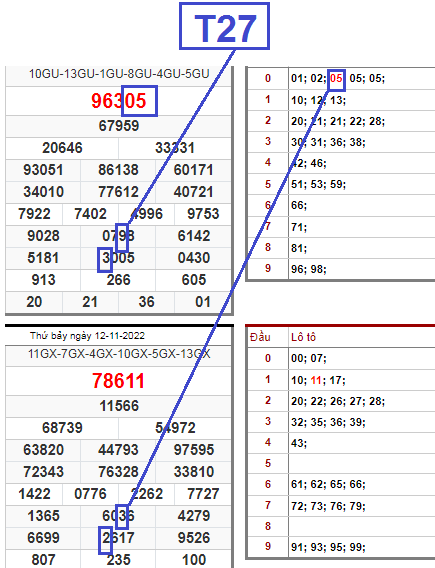Select the four-digit number 7922
The height and width of the screenshot is (568, 435).
tap(34, 214)
